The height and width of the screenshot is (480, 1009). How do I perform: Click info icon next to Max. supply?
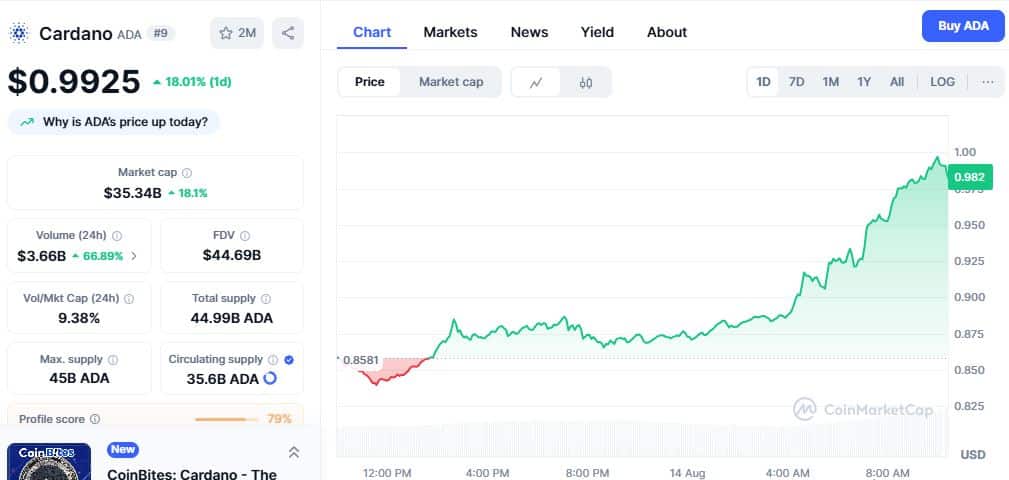point(113,360)
